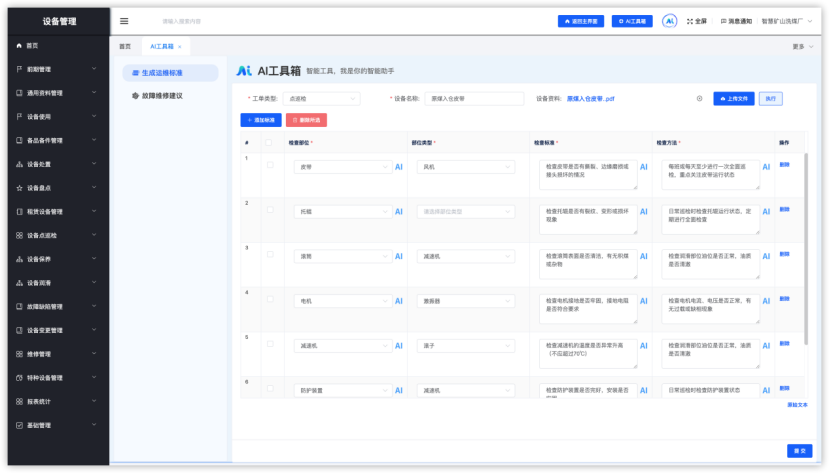Toggle the hamburger sidebar collapse icon
This screenshot has height=474, width=830.
click(124, 21)
